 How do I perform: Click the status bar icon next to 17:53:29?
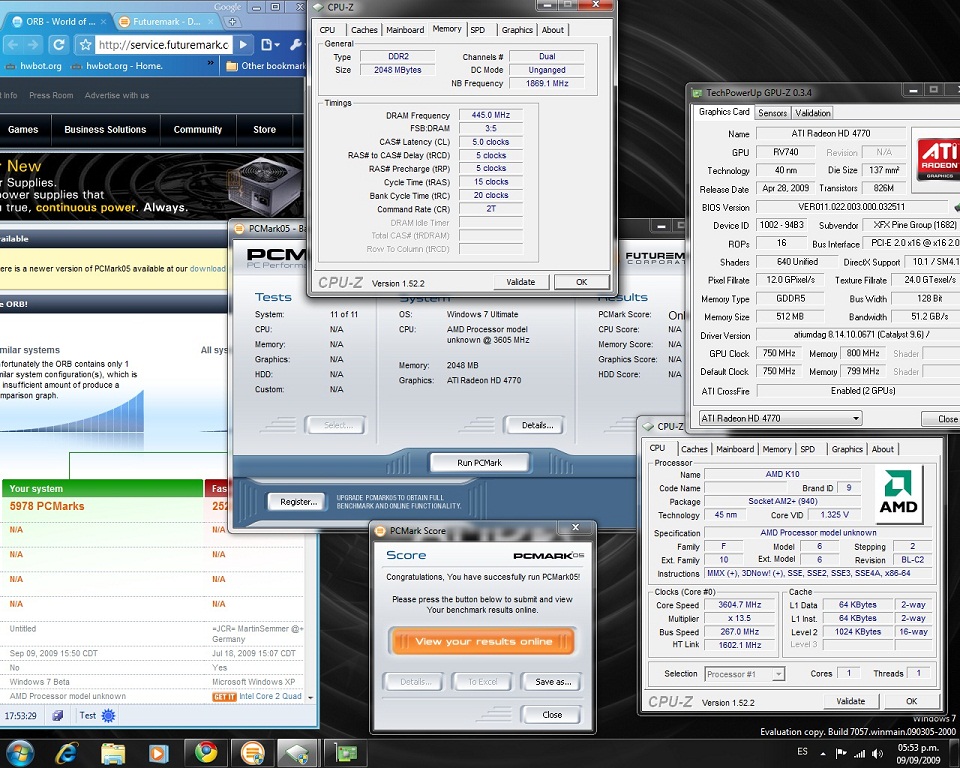click(x=58, y=715)
